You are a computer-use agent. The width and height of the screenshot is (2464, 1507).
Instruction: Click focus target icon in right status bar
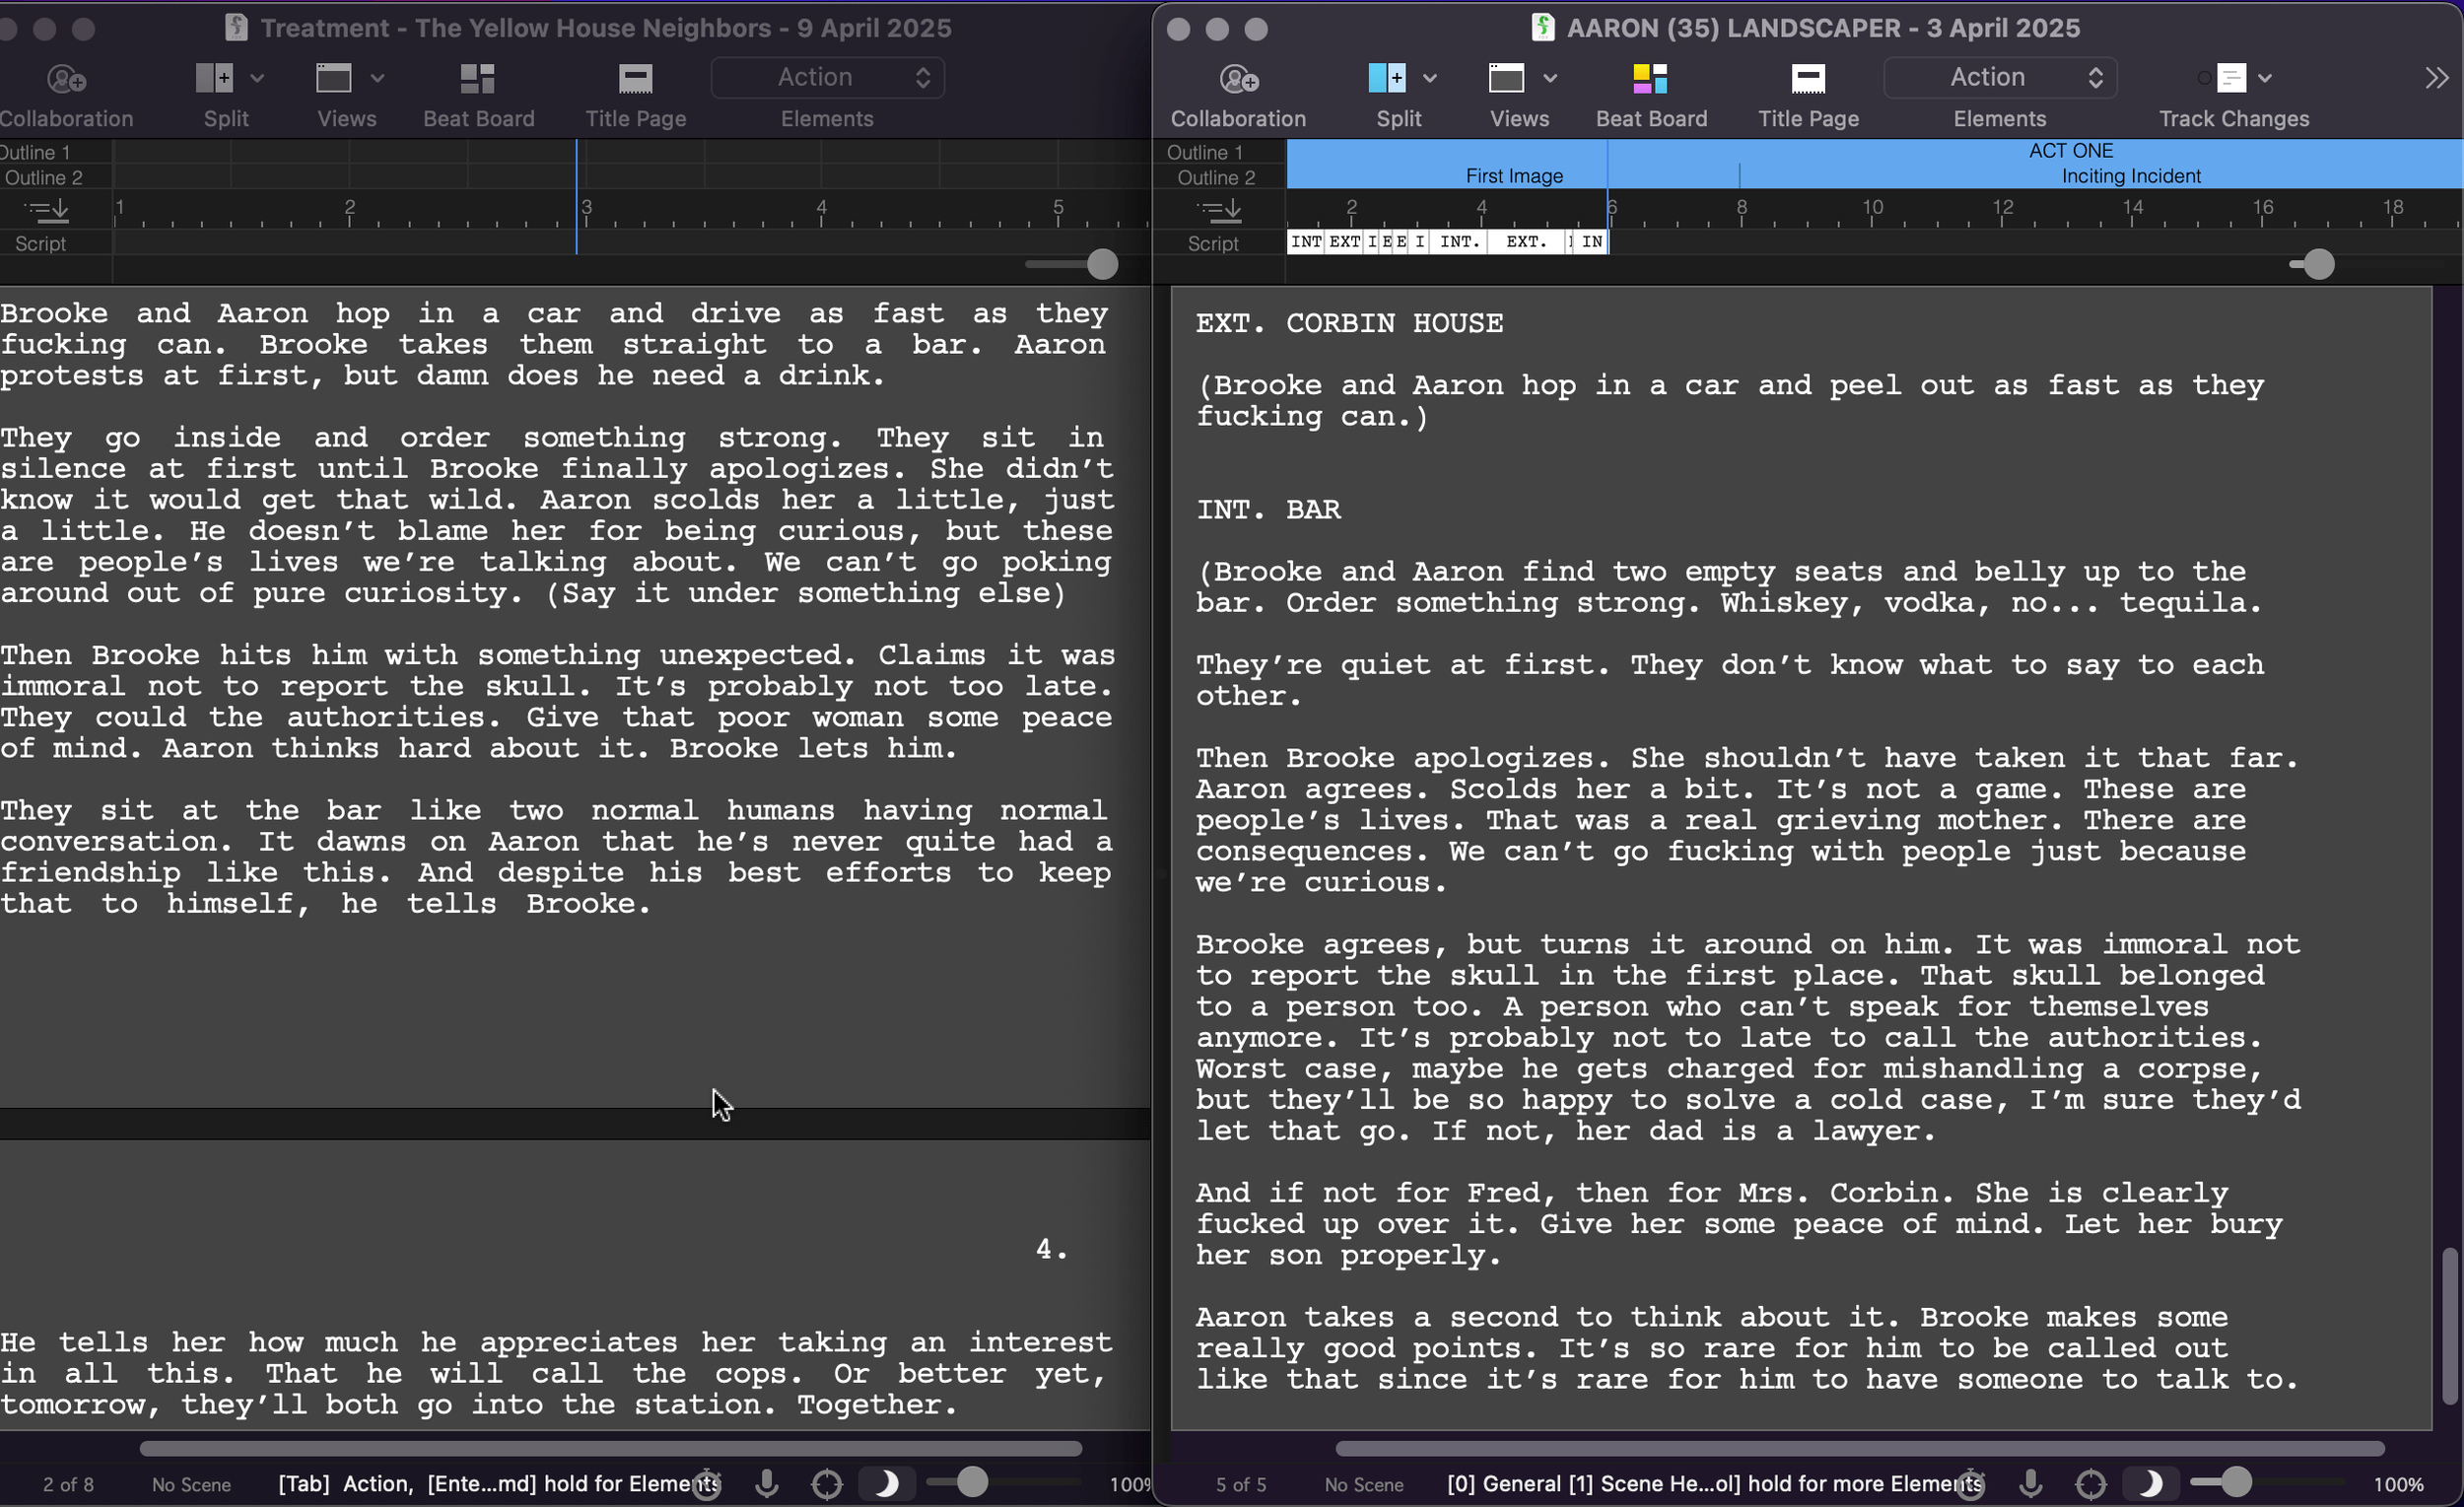pyautogui.click(x=2090, y=1483)
